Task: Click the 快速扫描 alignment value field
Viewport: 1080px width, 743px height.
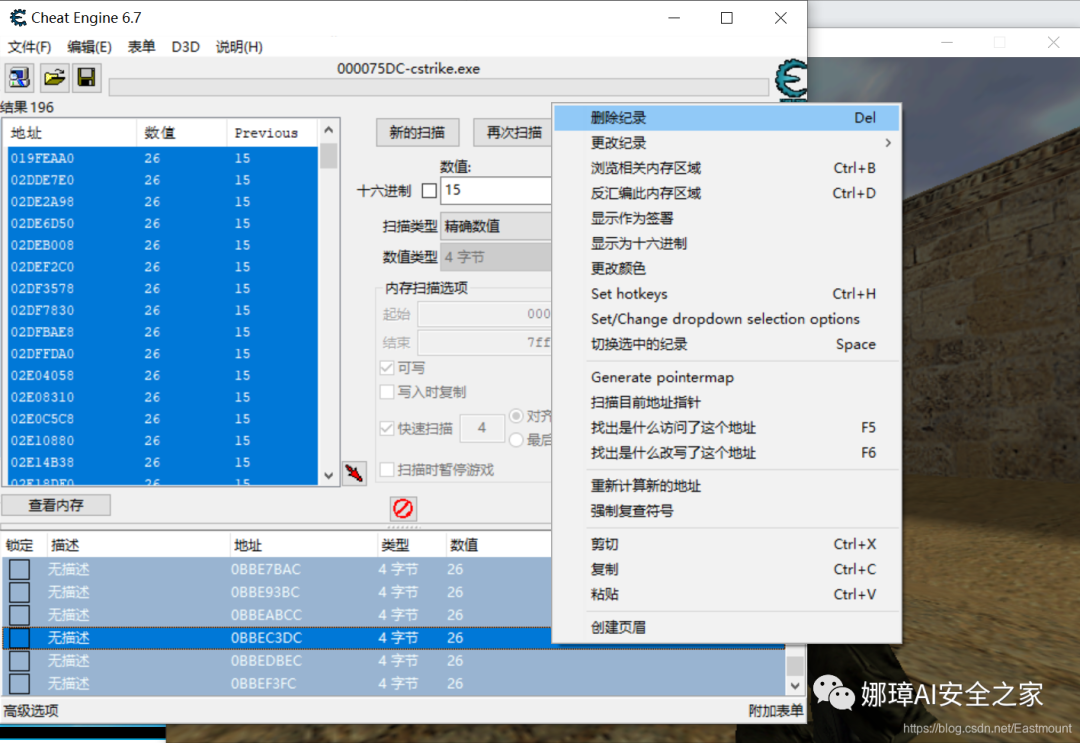Action: point(481,428)
